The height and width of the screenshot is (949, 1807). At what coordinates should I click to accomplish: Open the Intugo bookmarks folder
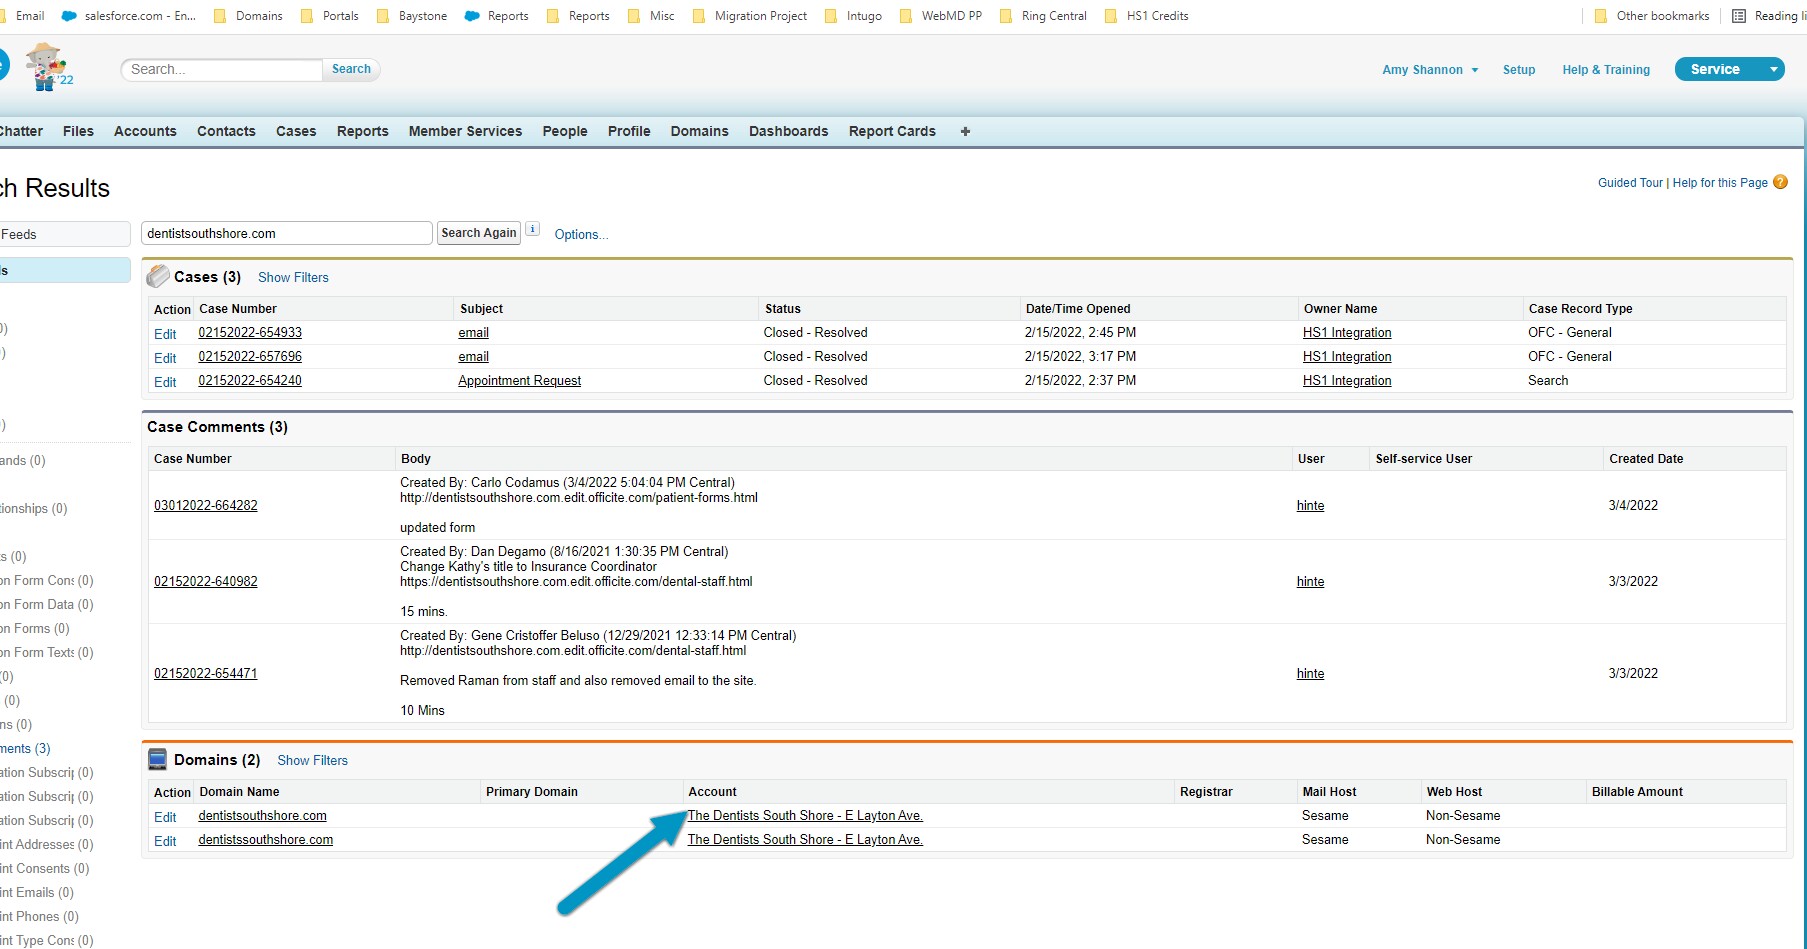[853, 16]
